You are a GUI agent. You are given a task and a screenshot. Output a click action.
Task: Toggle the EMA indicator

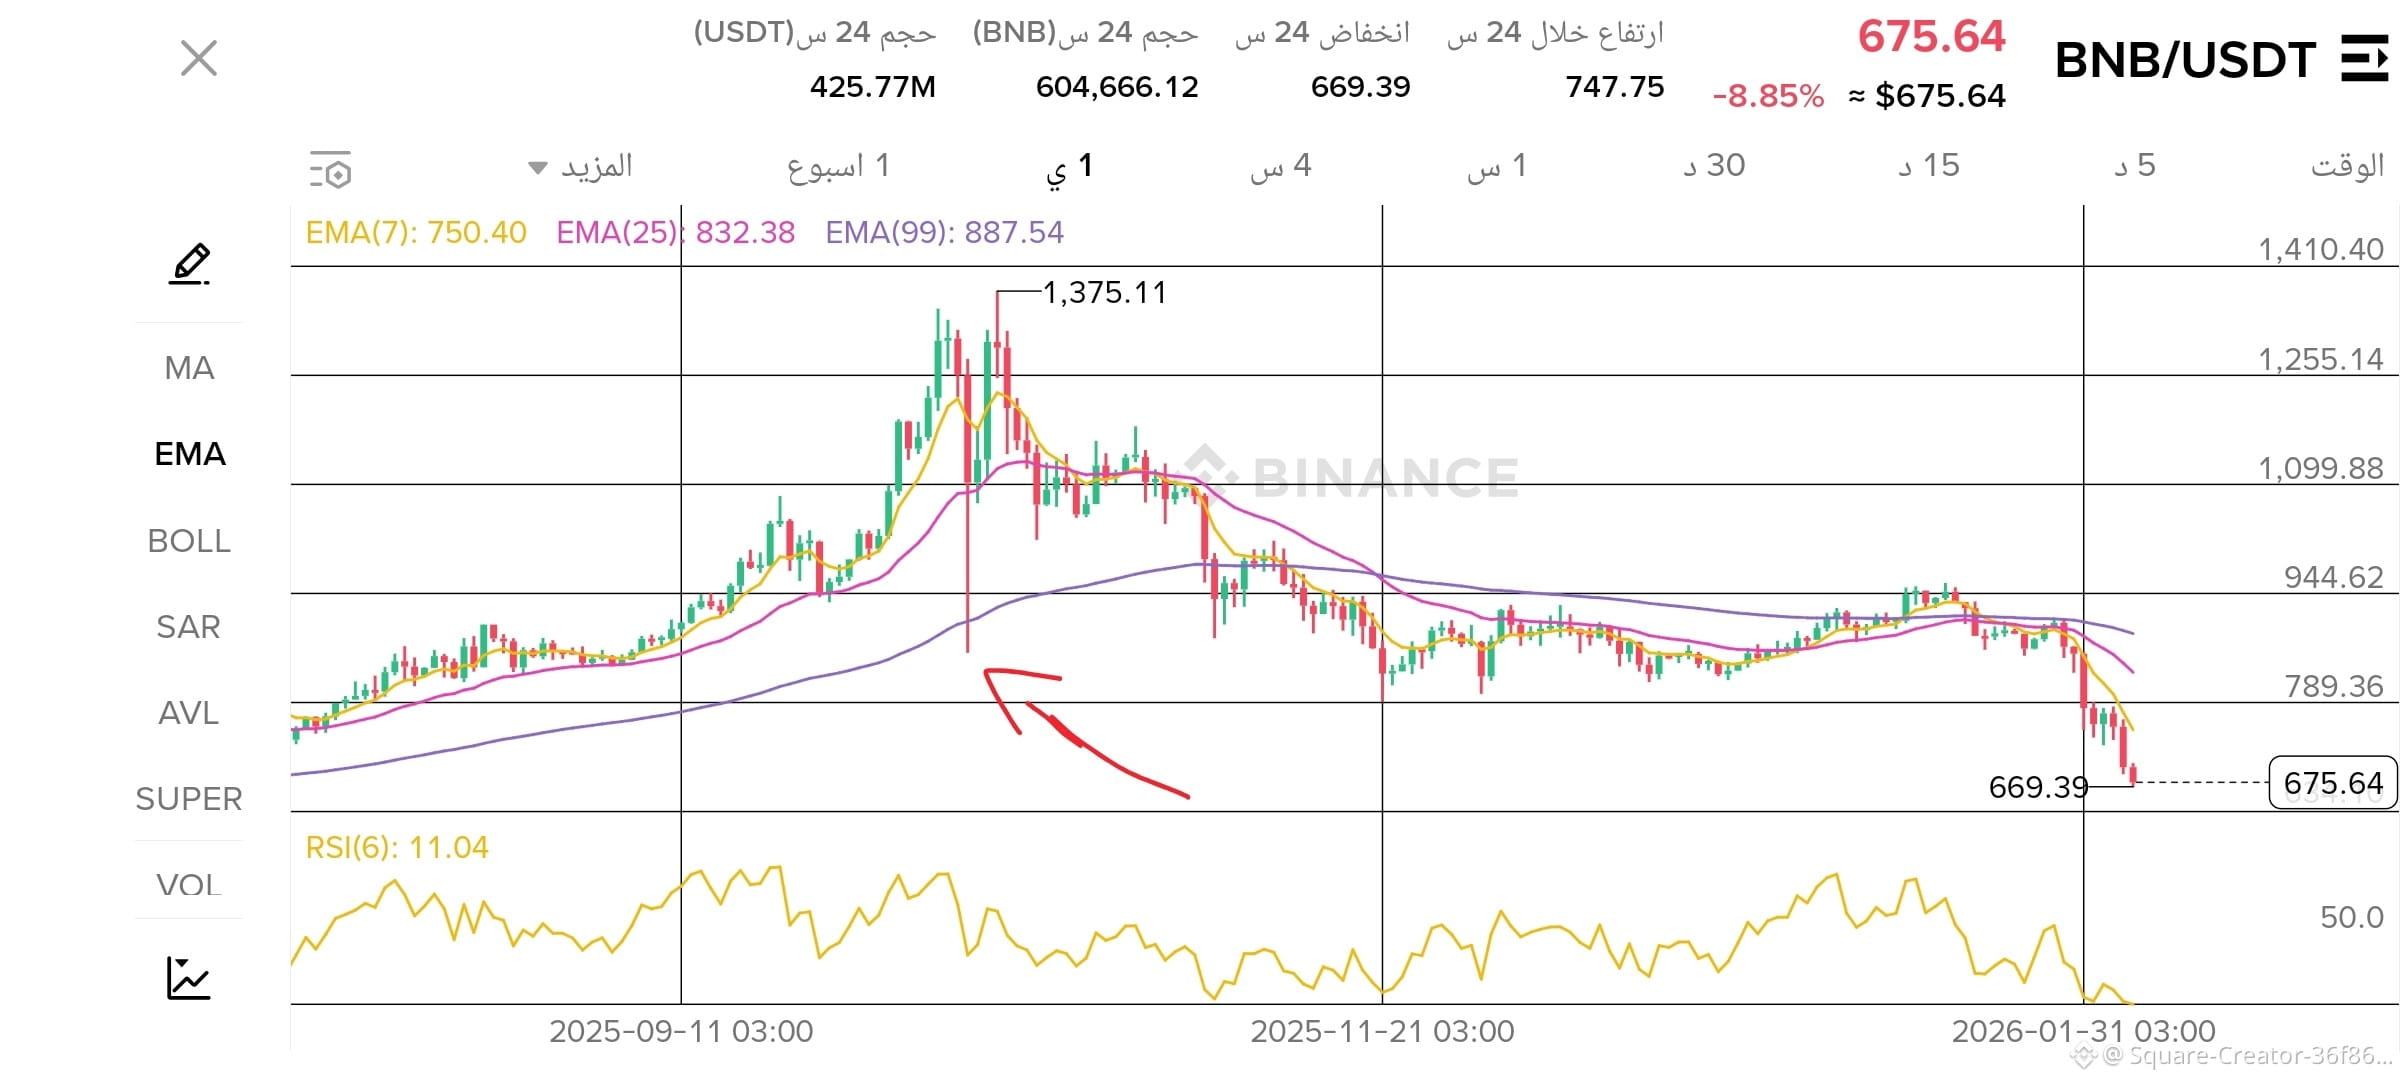point(190,454)
